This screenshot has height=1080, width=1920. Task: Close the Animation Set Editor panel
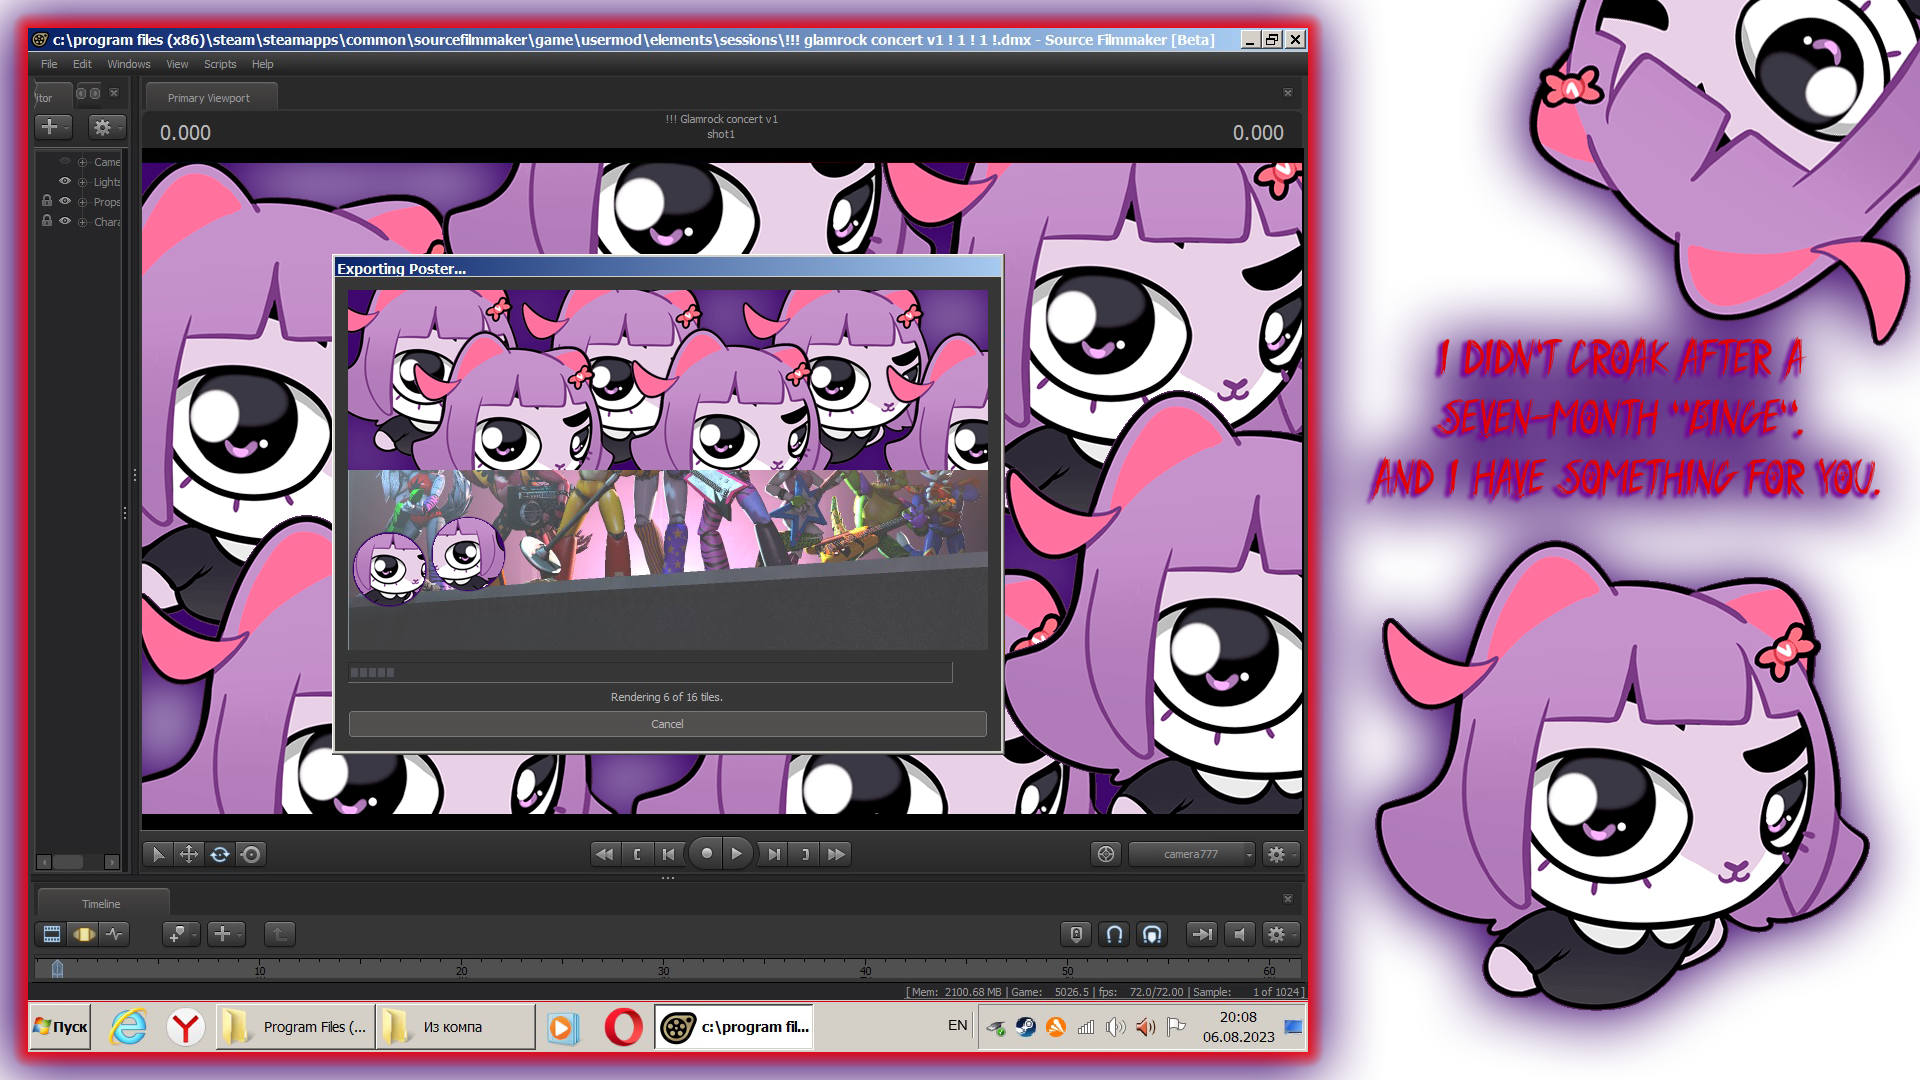coord(114,93)
